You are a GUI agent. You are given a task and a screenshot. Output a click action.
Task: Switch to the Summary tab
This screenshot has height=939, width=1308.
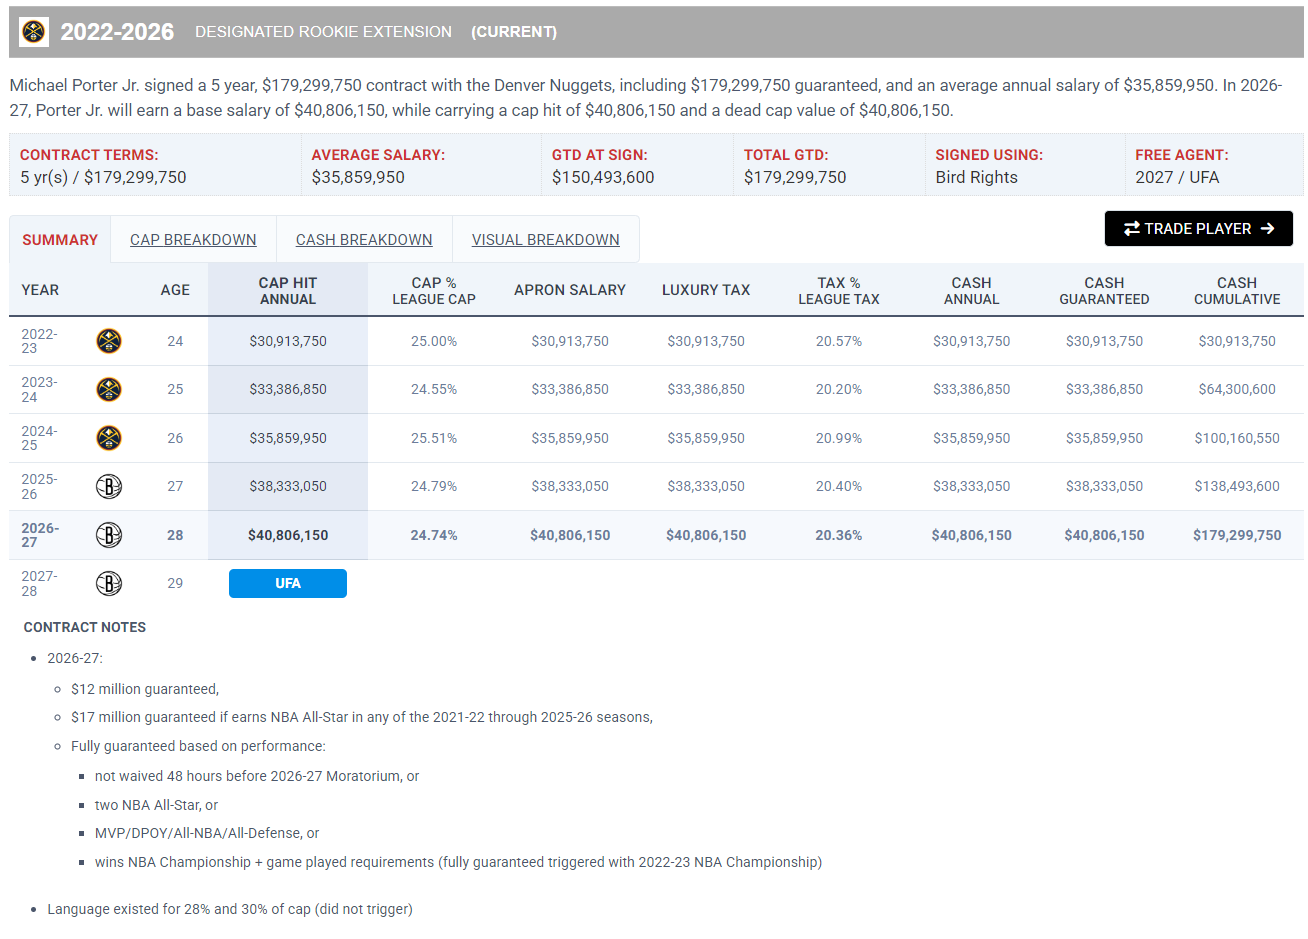[x=60, y=240]
